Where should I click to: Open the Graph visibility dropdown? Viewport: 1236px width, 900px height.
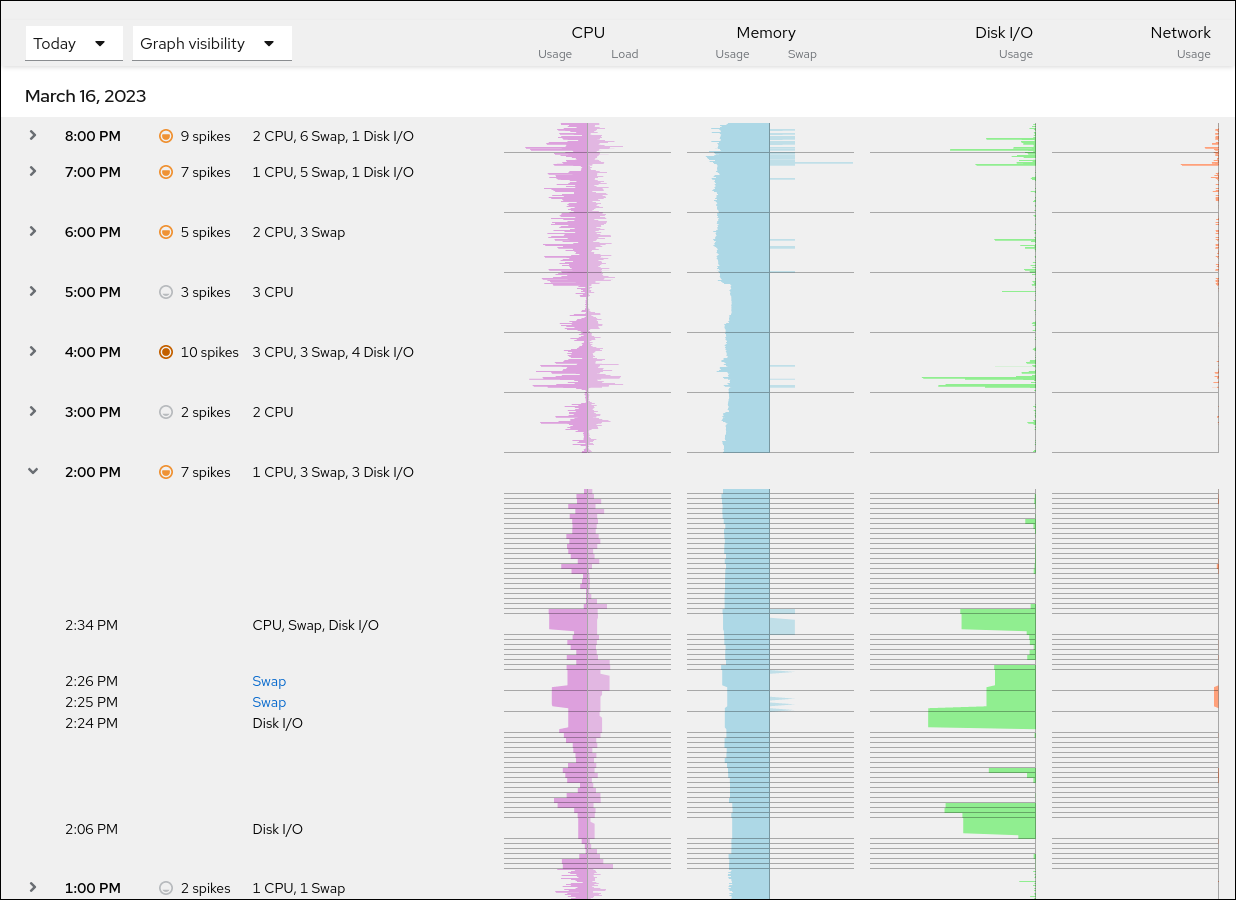[x=211, y=44]
